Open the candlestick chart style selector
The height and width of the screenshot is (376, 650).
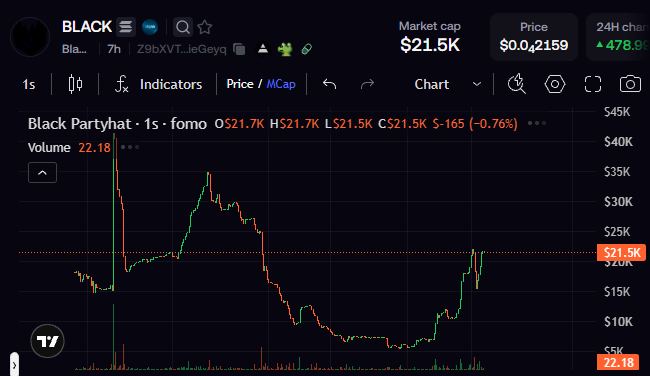click(75, 84)
